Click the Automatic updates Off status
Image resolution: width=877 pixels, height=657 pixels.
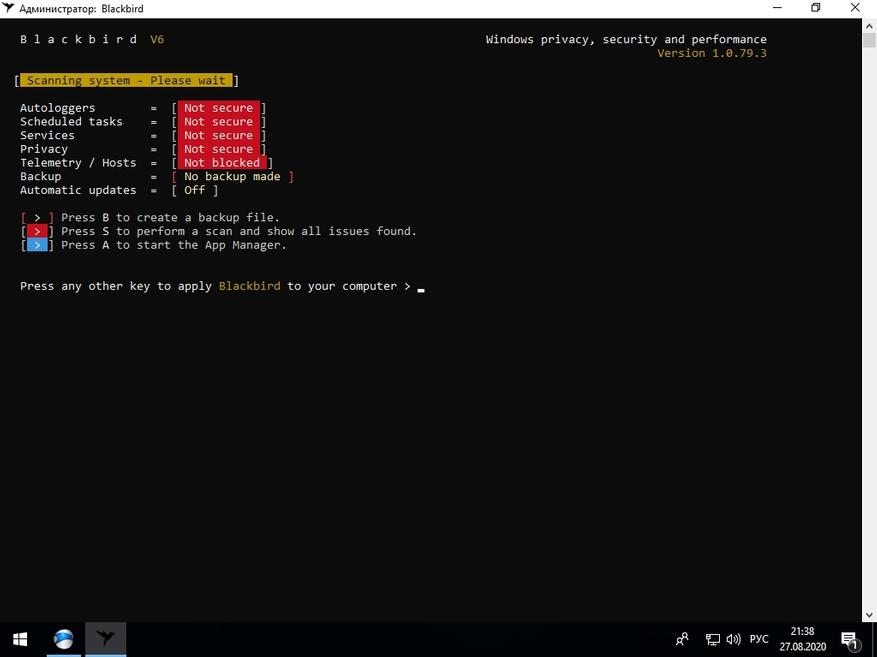[x=195, y=190]
